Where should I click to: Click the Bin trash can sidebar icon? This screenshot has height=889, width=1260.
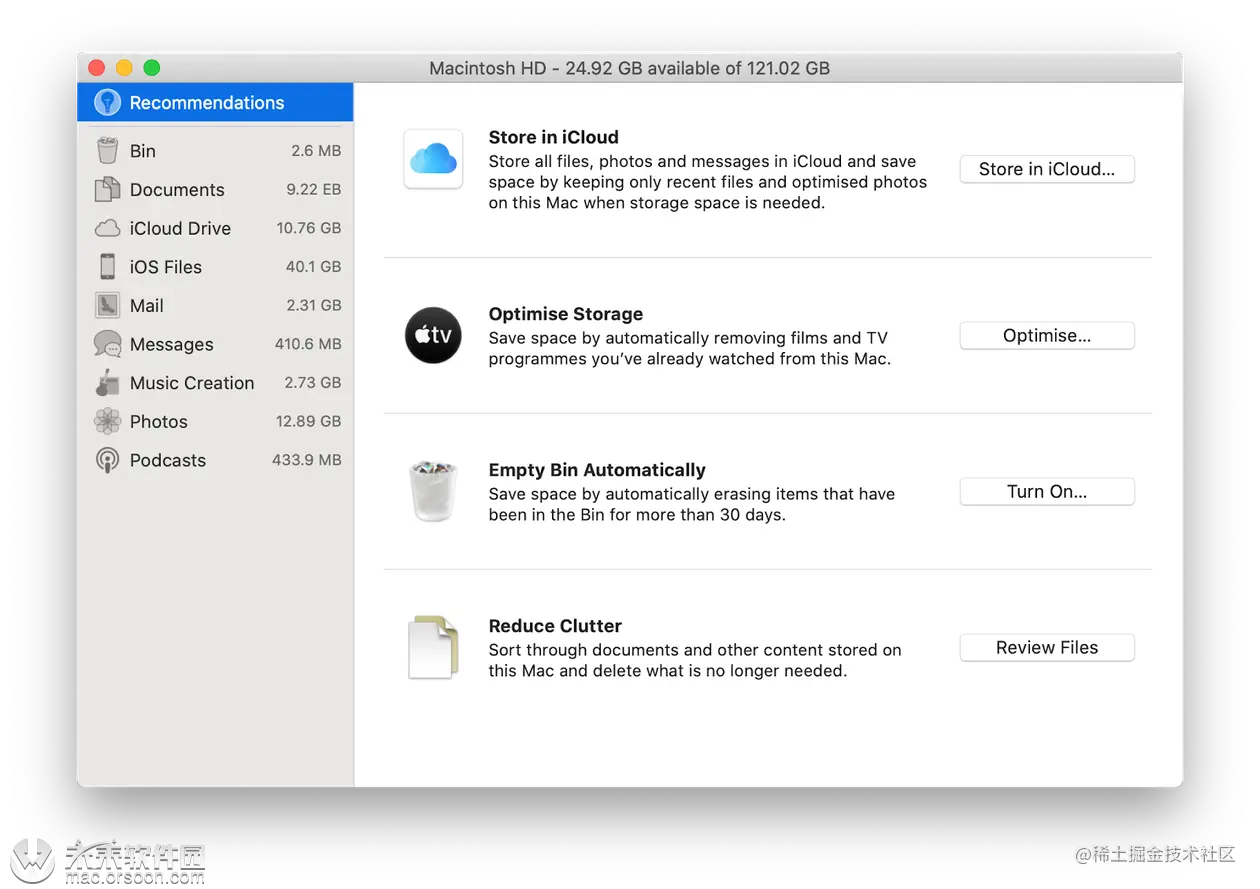point(107,151)
